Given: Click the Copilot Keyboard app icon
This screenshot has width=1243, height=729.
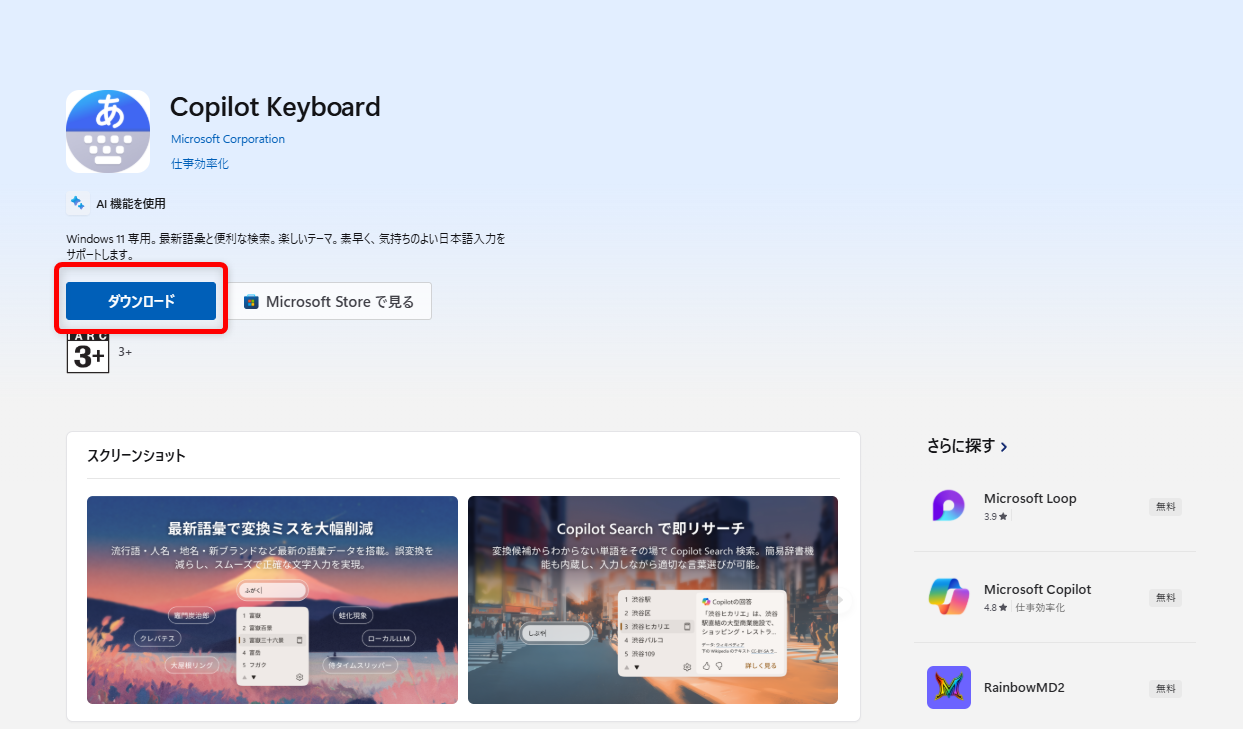Looking at the screenshot, I should click(x=108, y=131).
